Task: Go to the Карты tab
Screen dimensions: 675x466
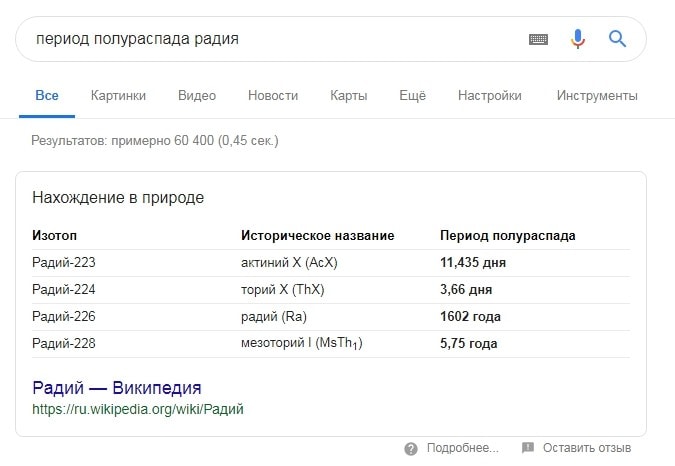Action: 348,96
